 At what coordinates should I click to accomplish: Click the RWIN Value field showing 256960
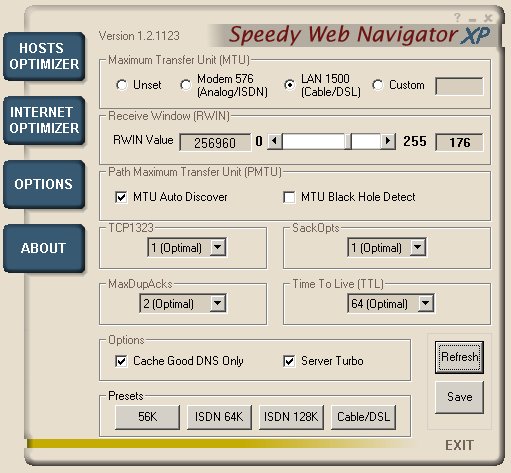click(x=215, y=142)
